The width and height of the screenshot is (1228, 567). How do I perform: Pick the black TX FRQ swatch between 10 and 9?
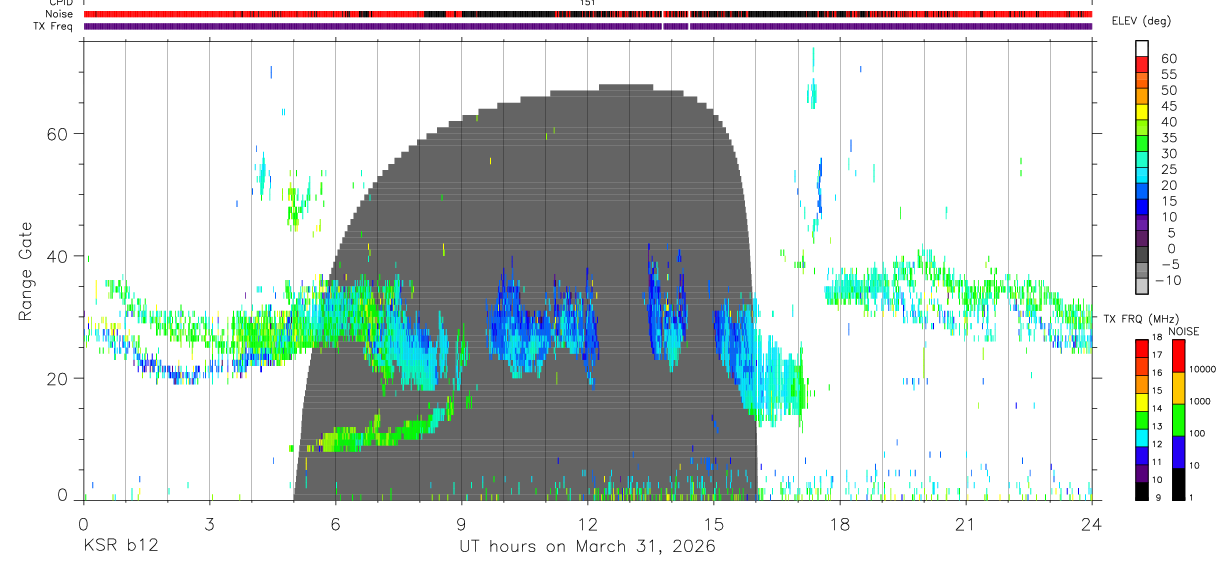1142,489
